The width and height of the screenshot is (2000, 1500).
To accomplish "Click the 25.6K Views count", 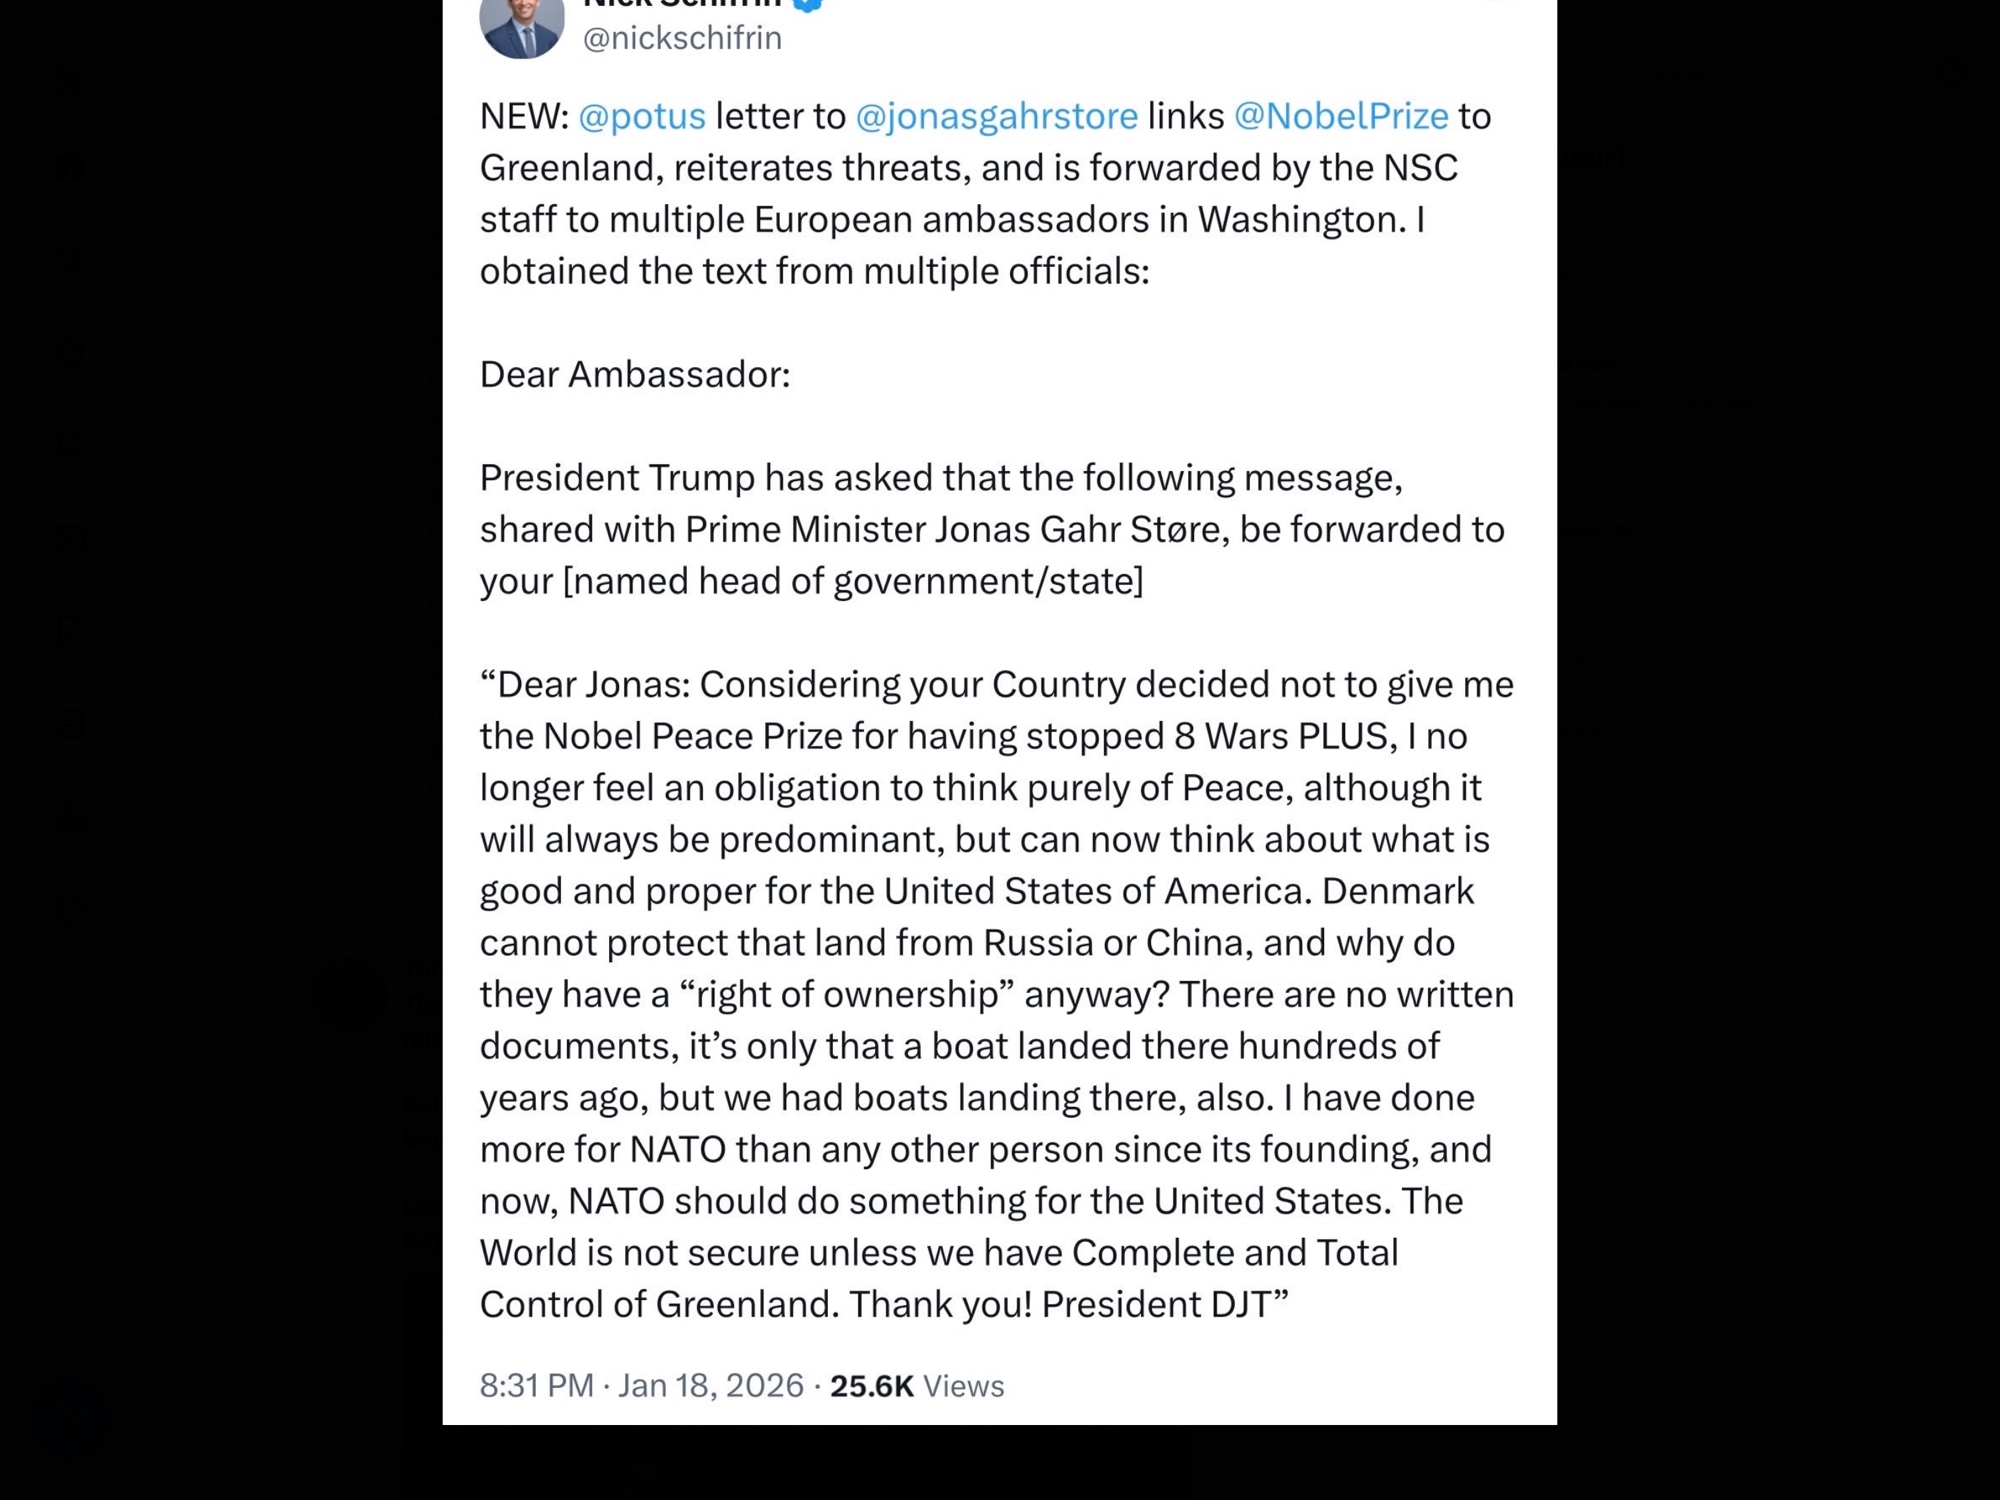I will pyautogui.click(x=916, y=1385).
